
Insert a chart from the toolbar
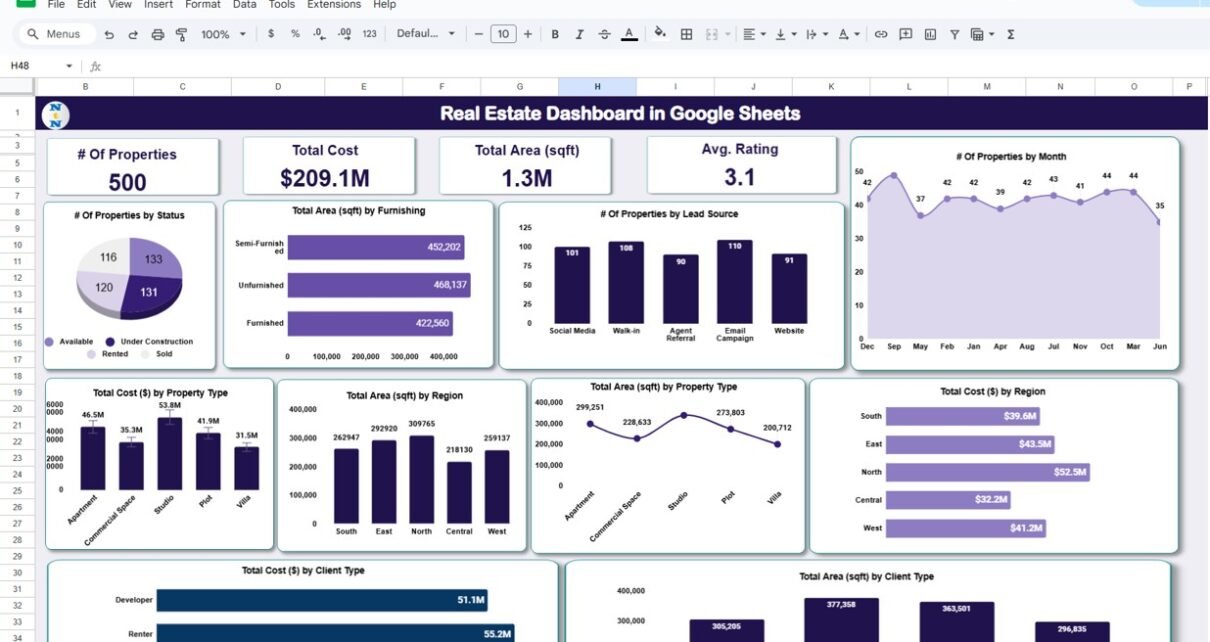930,34
